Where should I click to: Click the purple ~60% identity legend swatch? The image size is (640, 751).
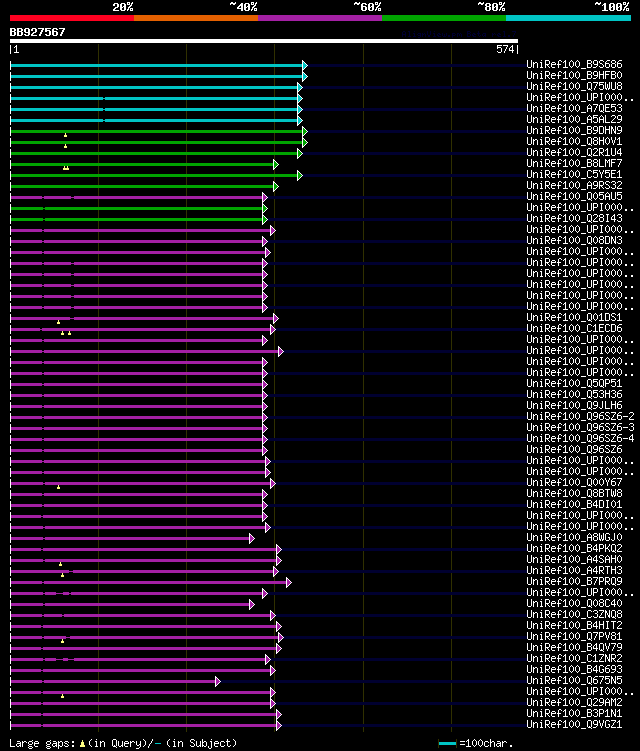coord(320,18)
